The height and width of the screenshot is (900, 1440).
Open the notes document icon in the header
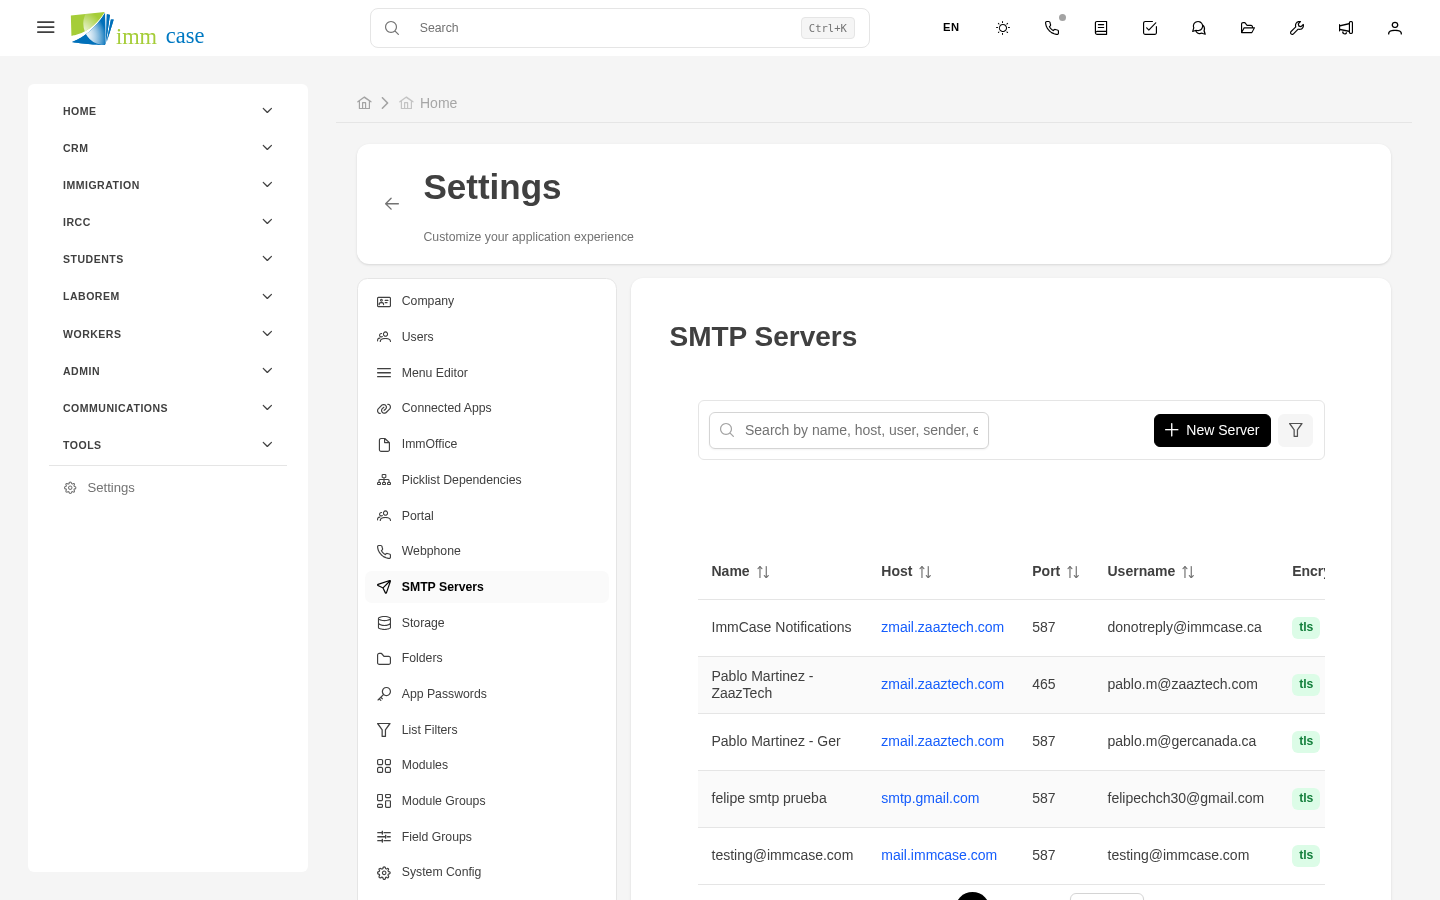tap(1101, 28)
